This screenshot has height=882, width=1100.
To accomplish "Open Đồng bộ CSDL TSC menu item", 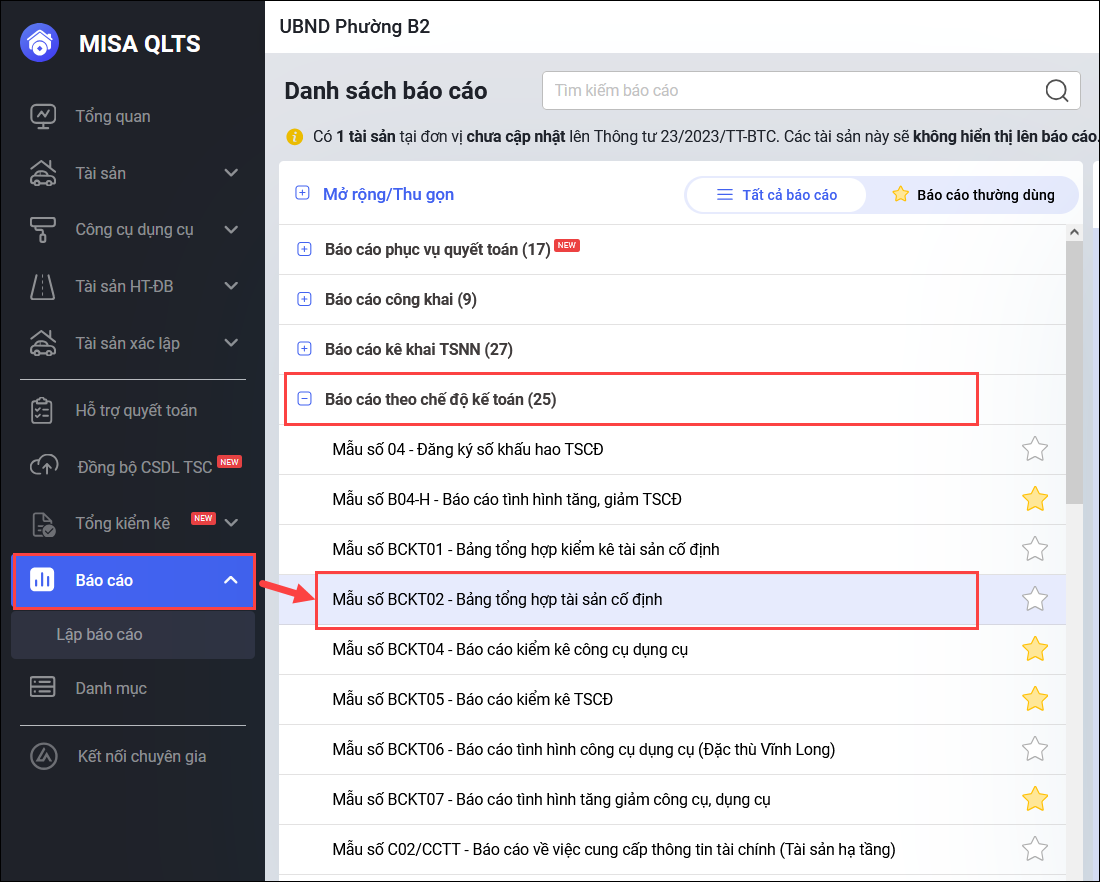I will (133, 467).
